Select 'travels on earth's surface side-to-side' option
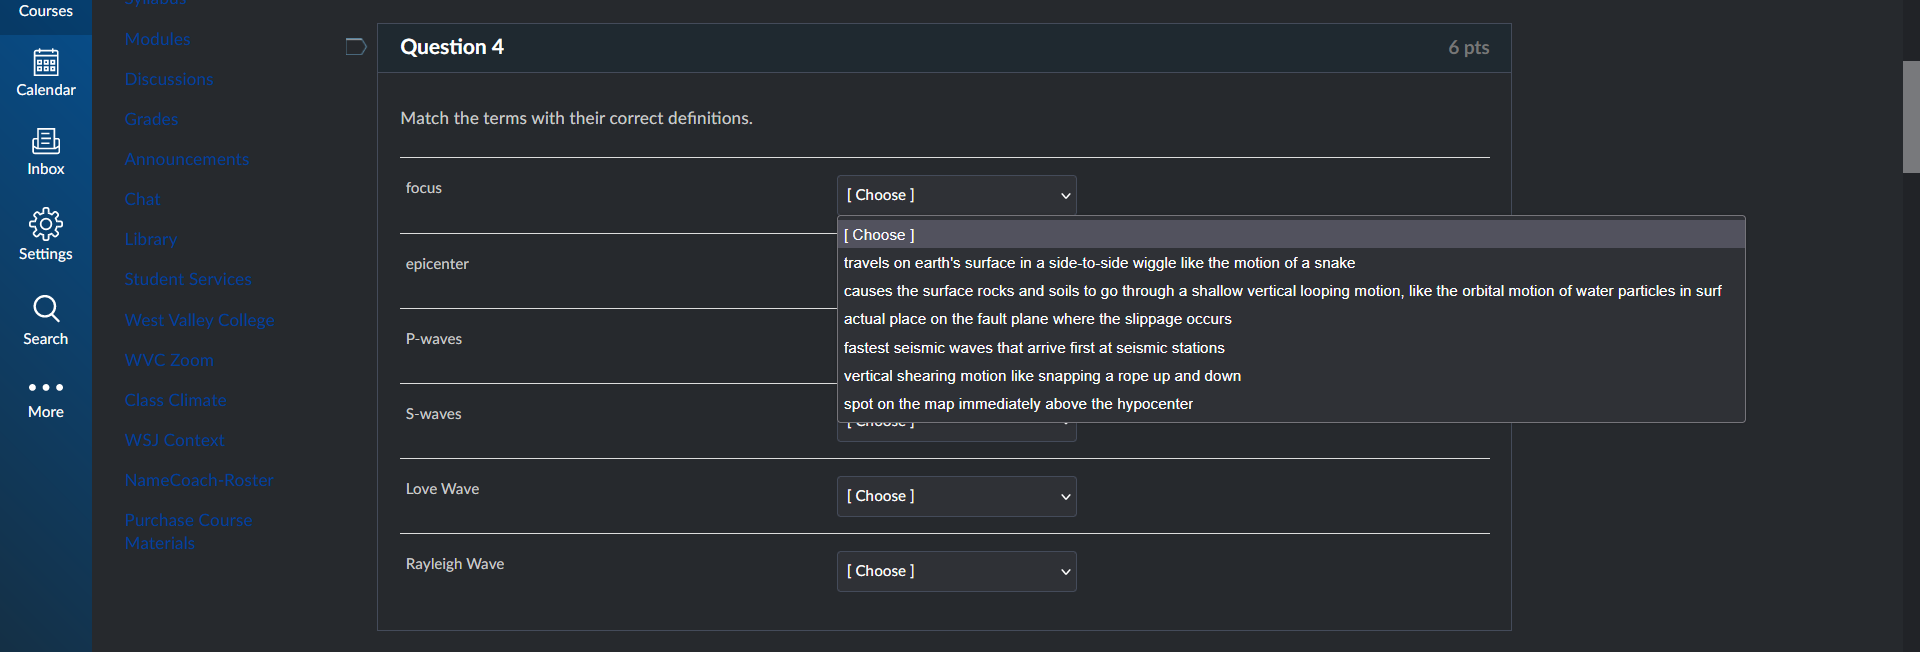The height and width of the screenshot is (652, 1920). 1099,263
